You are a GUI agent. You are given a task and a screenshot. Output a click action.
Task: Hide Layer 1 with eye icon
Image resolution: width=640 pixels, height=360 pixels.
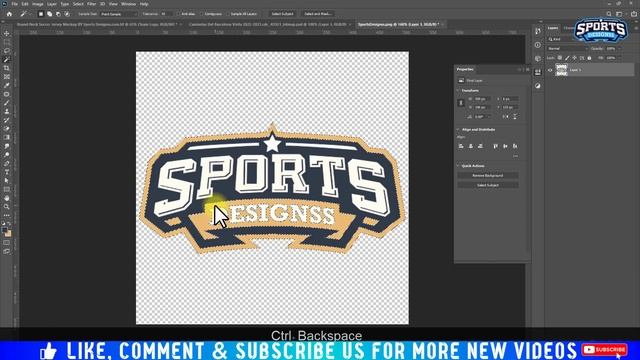coord(550,70)
